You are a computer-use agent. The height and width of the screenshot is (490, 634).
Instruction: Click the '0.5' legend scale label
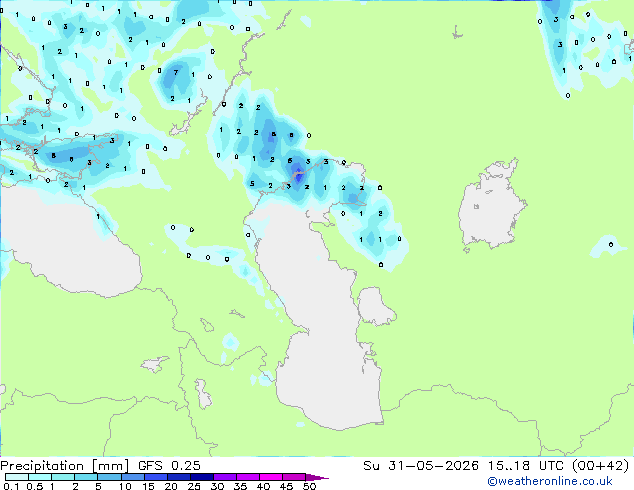pos(35,486)
